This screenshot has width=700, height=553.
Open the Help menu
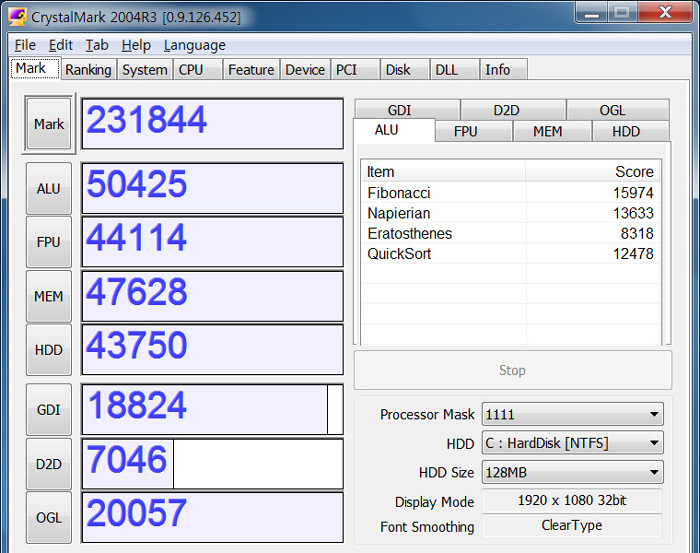(x=136, y=45)
